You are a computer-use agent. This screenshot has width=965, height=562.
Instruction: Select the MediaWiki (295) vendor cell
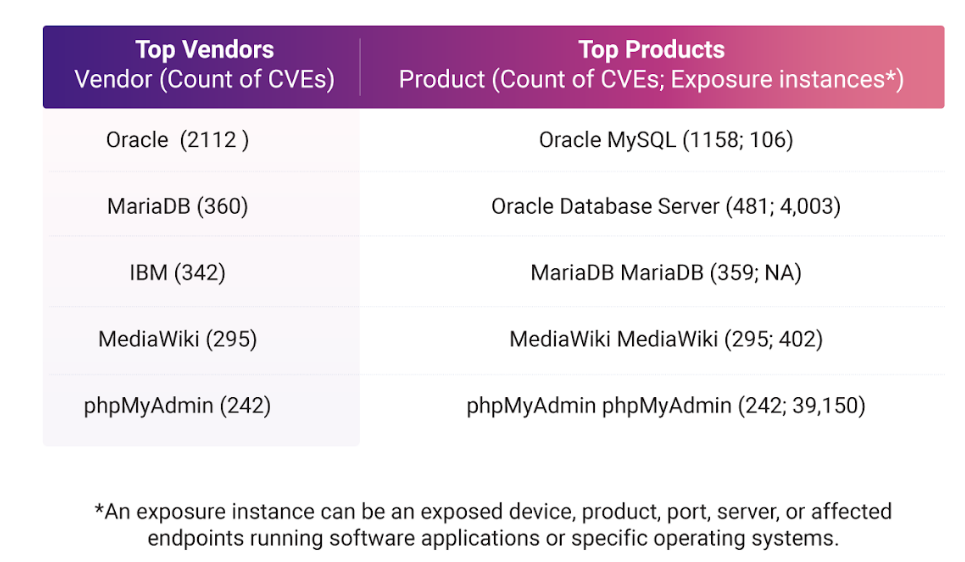point(177,339)
